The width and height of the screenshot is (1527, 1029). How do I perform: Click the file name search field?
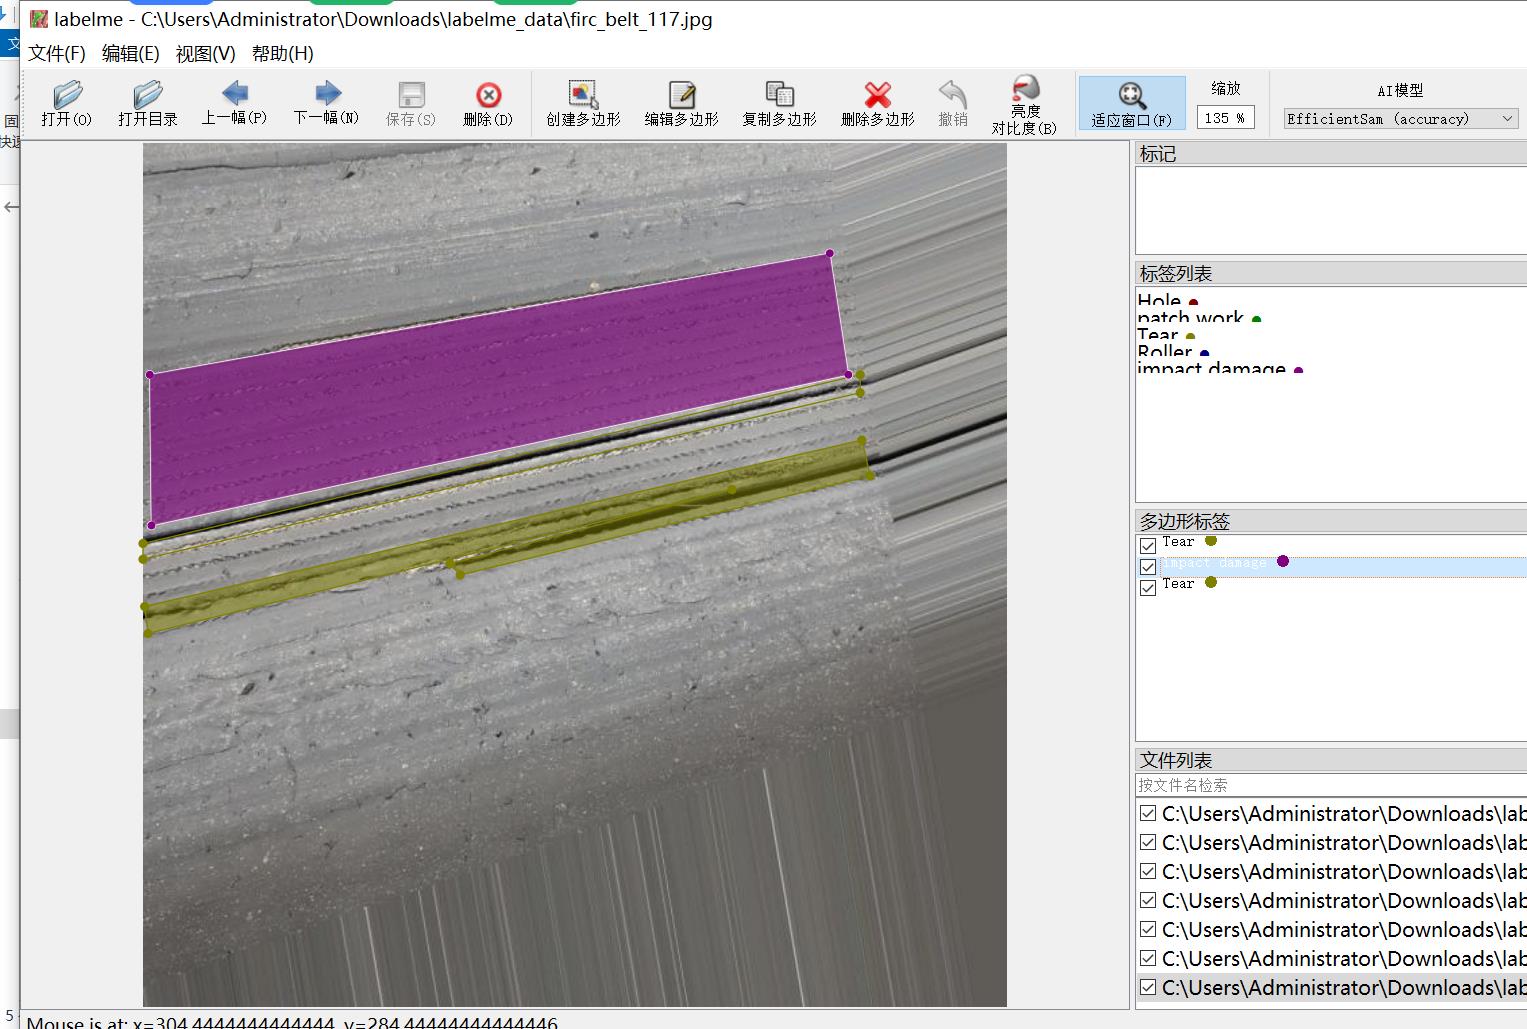1330,785
